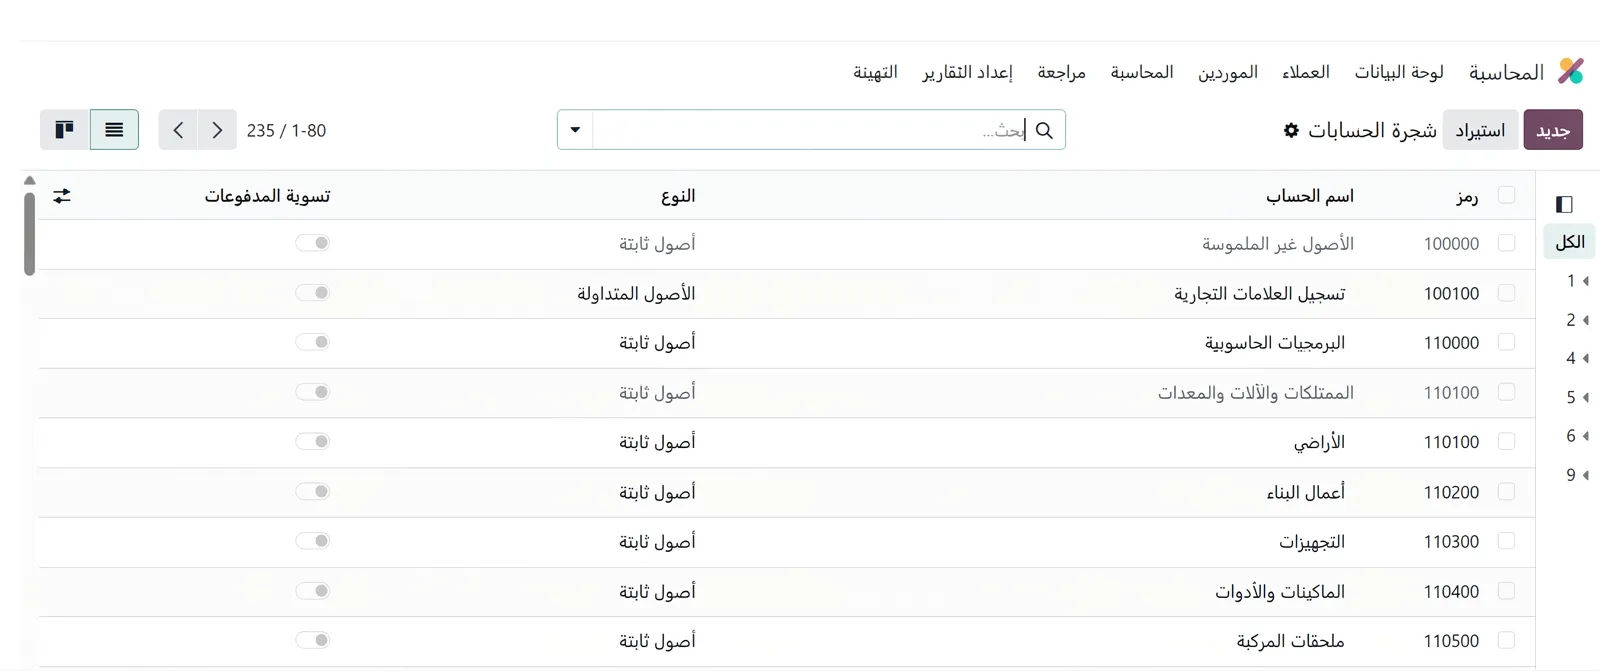1600x671 pixels.
Task: Click the جديد button
Action: tap(1553, 130)
